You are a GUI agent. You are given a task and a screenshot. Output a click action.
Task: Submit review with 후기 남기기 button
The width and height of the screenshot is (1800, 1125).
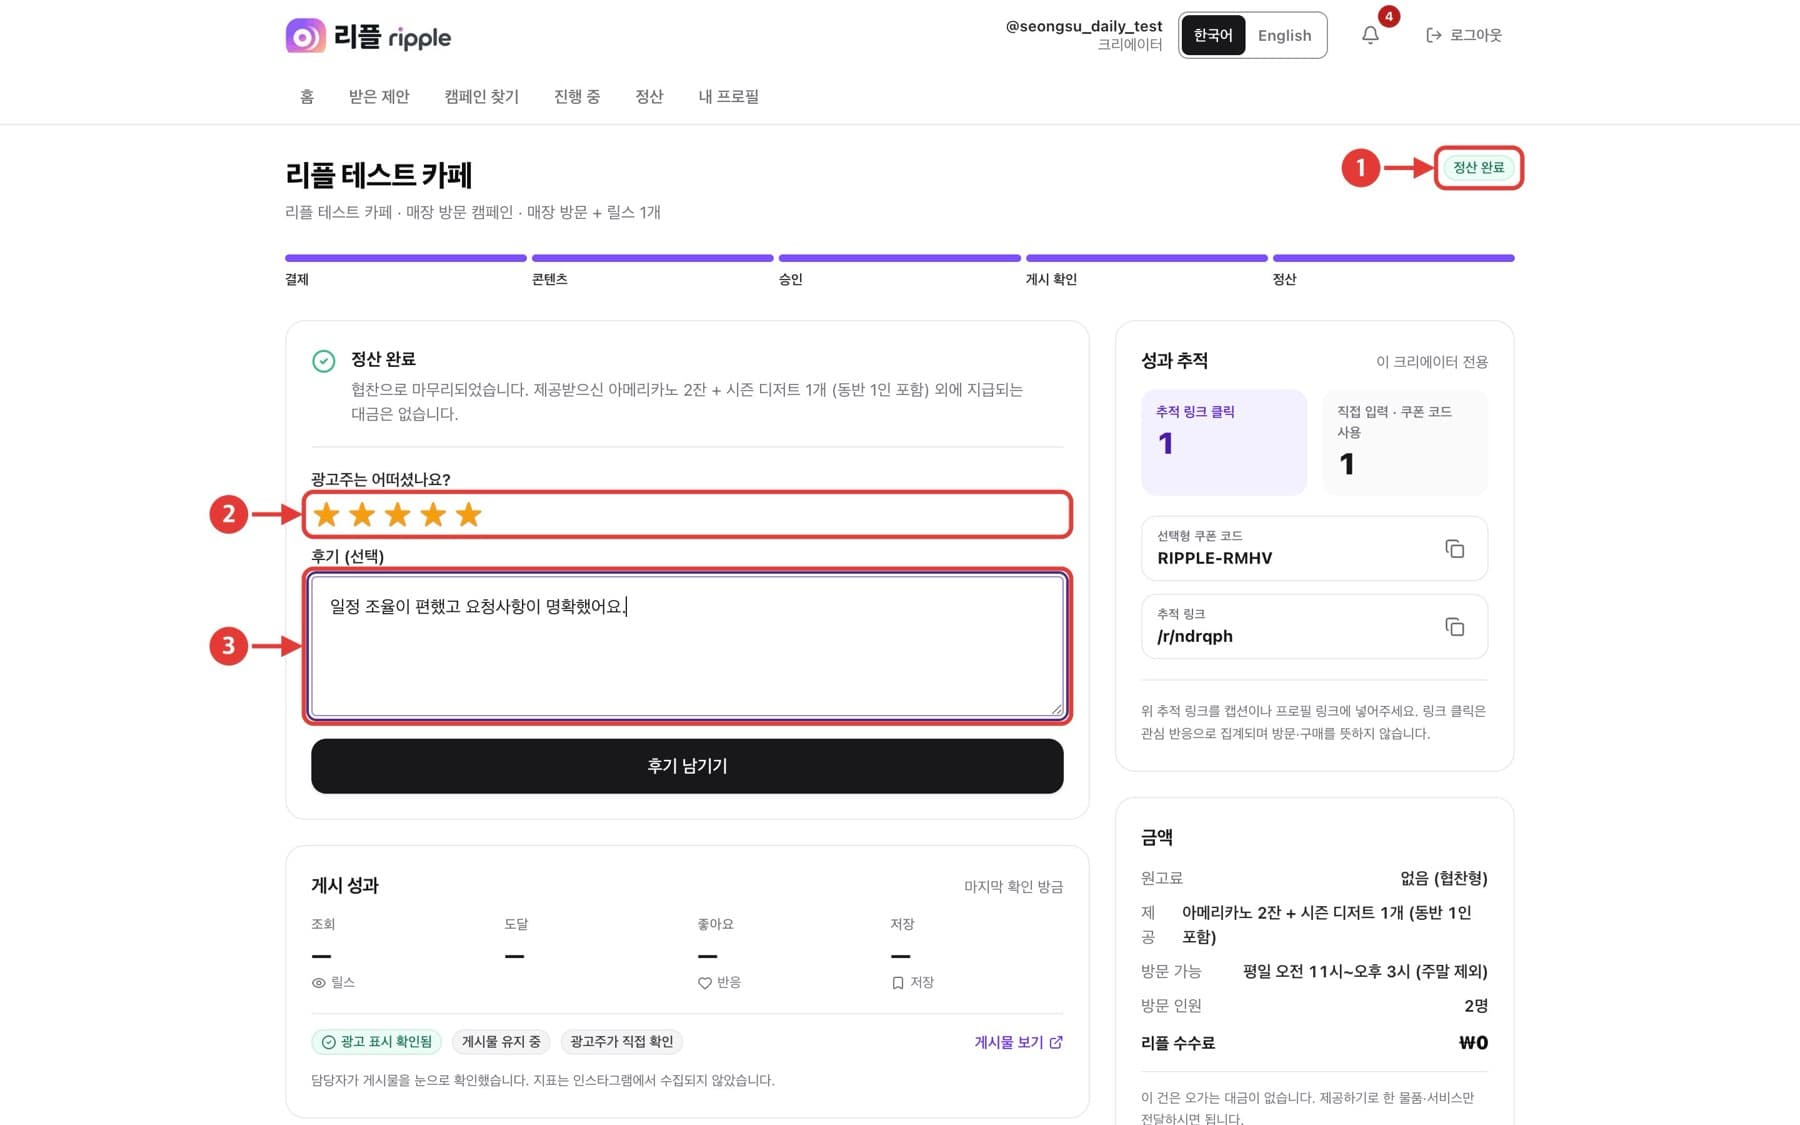(x=687, y=766)
